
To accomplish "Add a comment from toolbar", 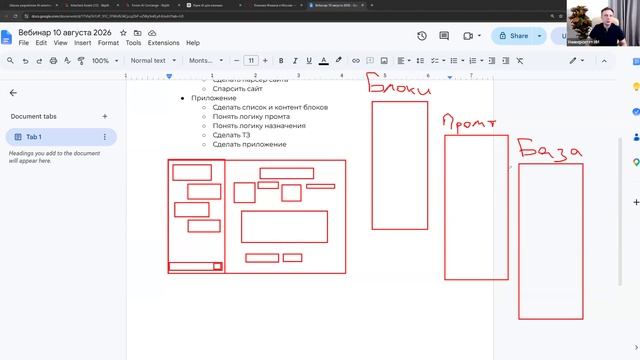I will (370, 61).
